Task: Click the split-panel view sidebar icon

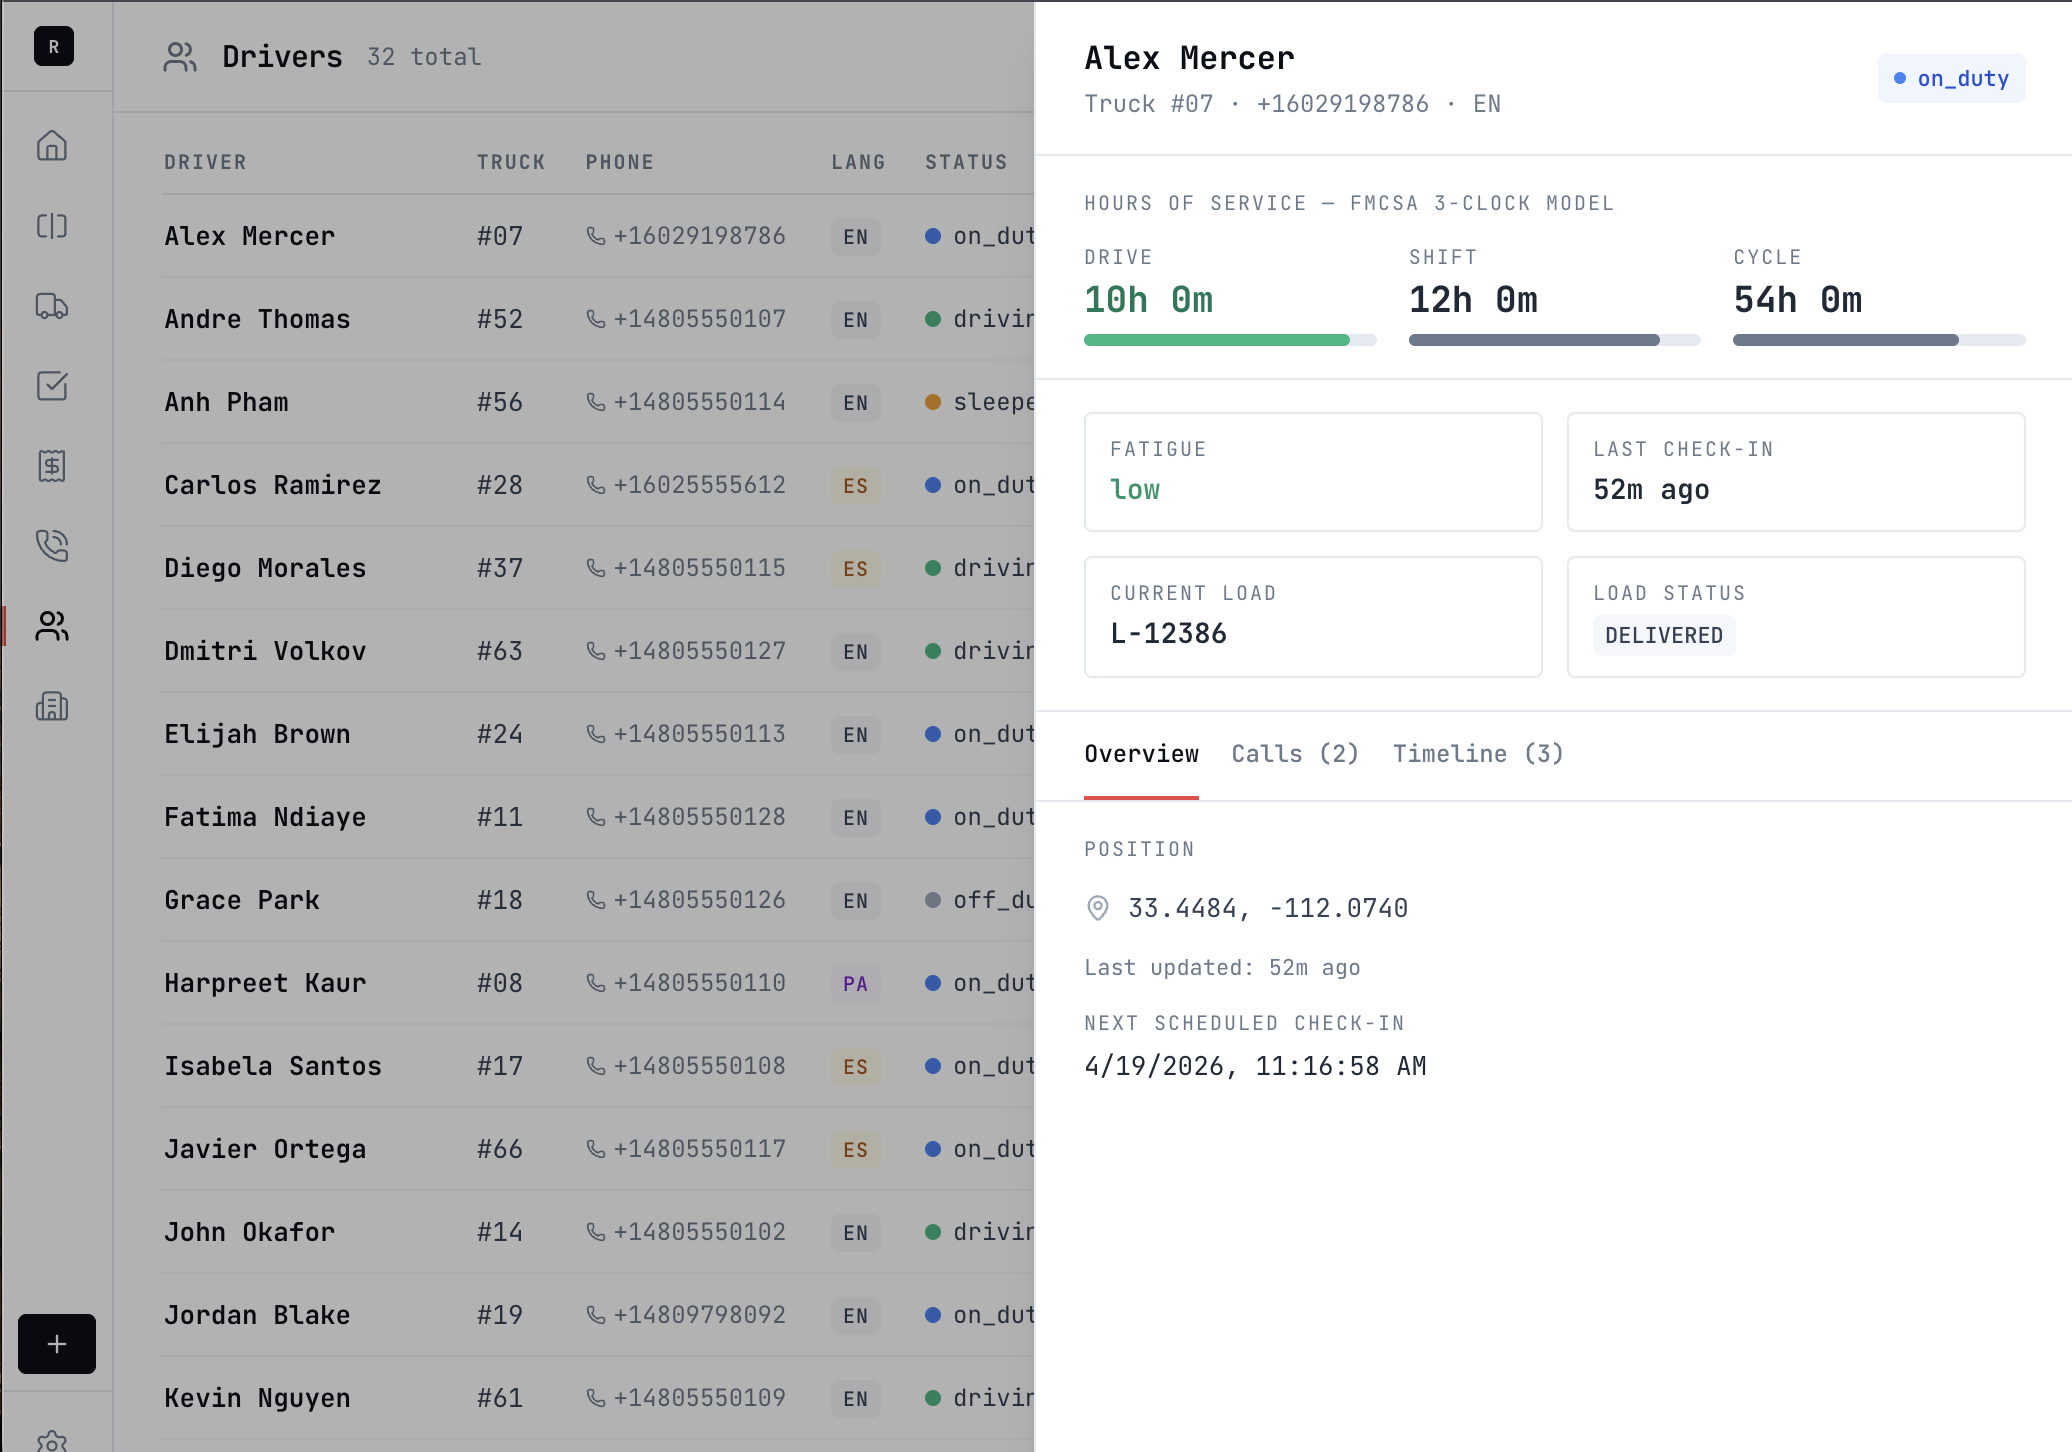Action: (52, 226)
